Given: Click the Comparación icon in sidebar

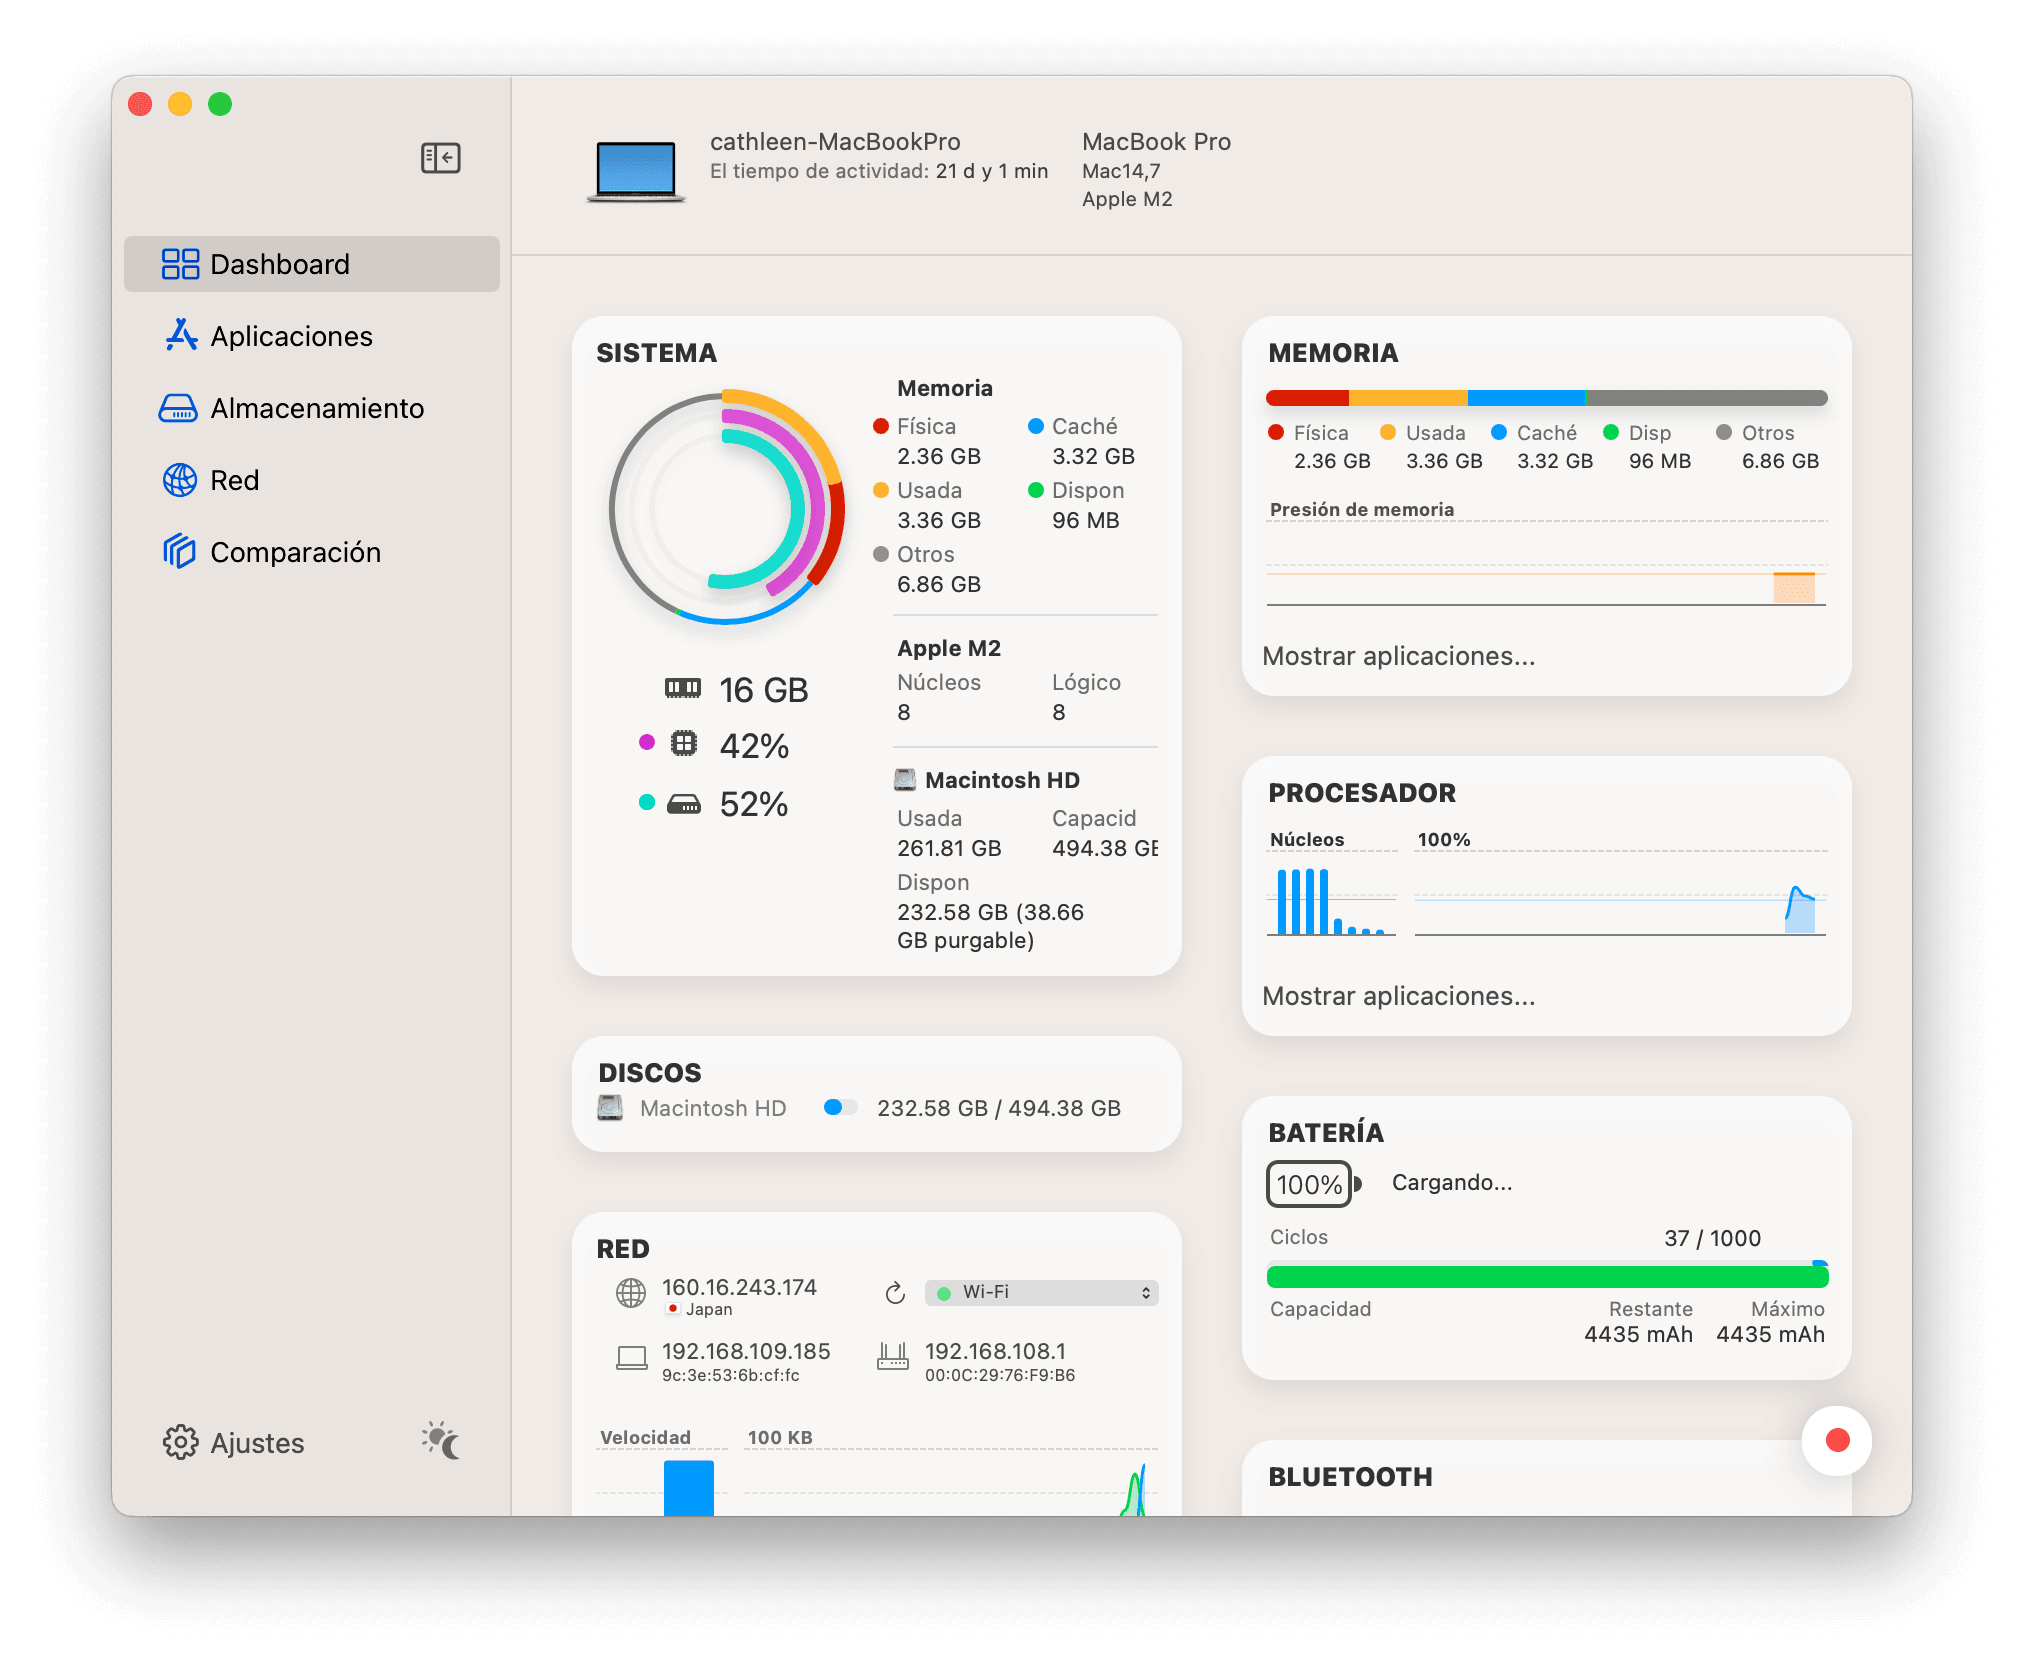Looking at the screenshot, I should click(x=179, y=551).
